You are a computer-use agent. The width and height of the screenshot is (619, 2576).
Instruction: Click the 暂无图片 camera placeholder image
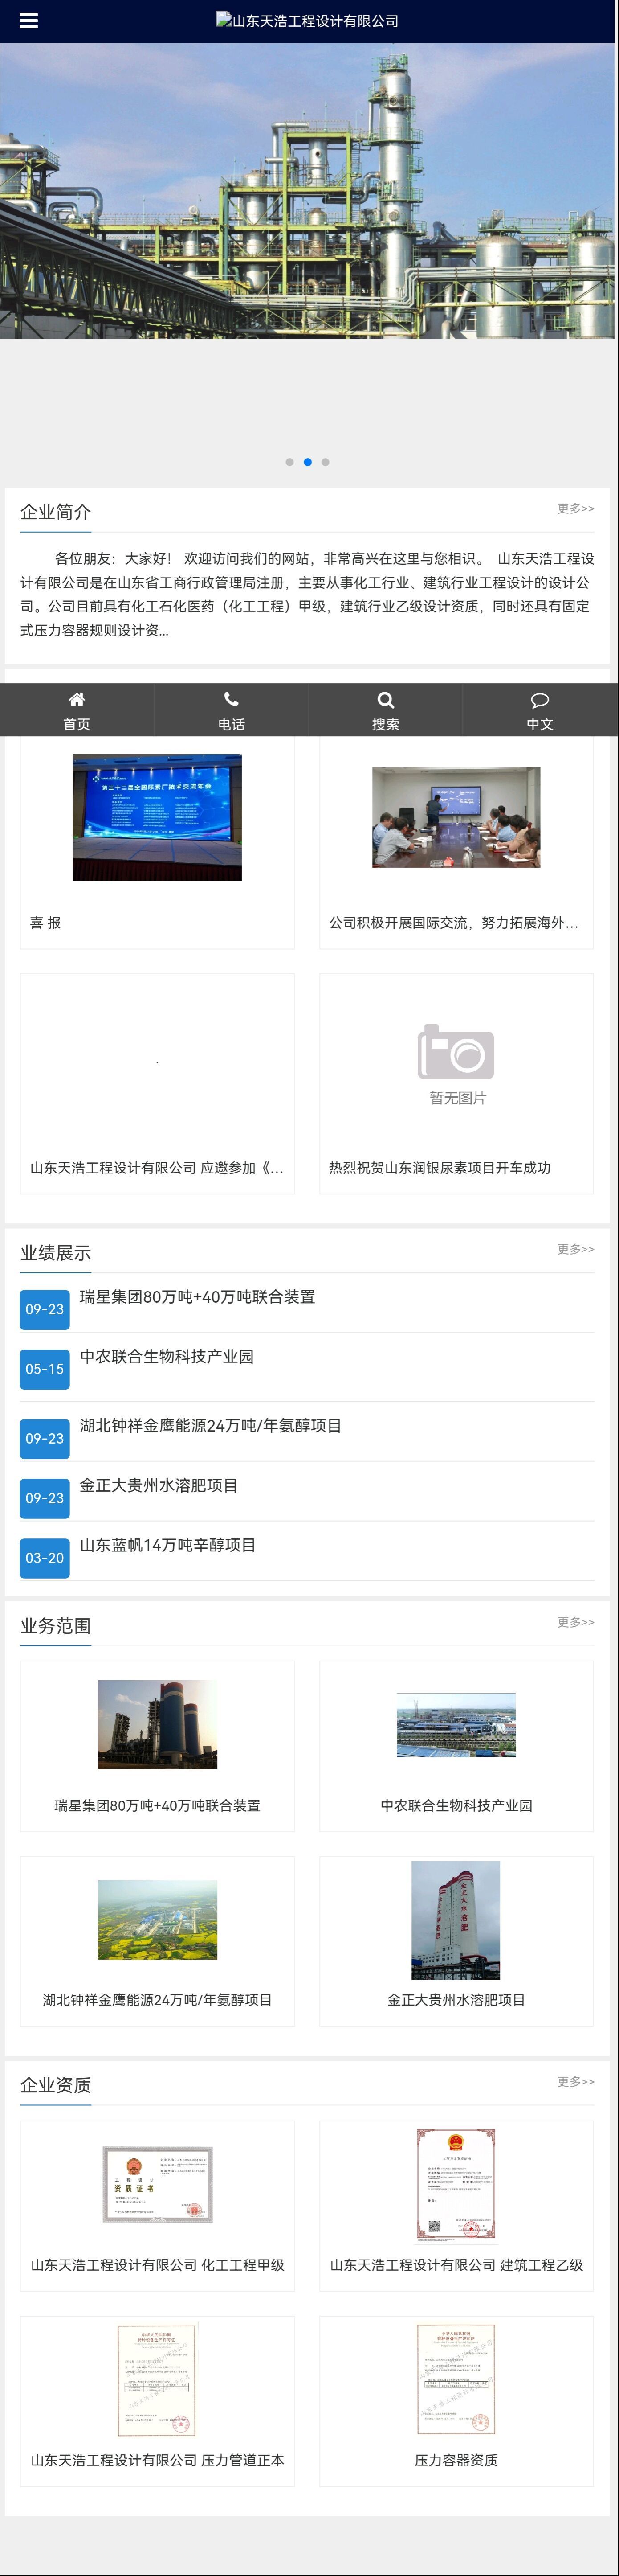click(x=456, y=1064)
